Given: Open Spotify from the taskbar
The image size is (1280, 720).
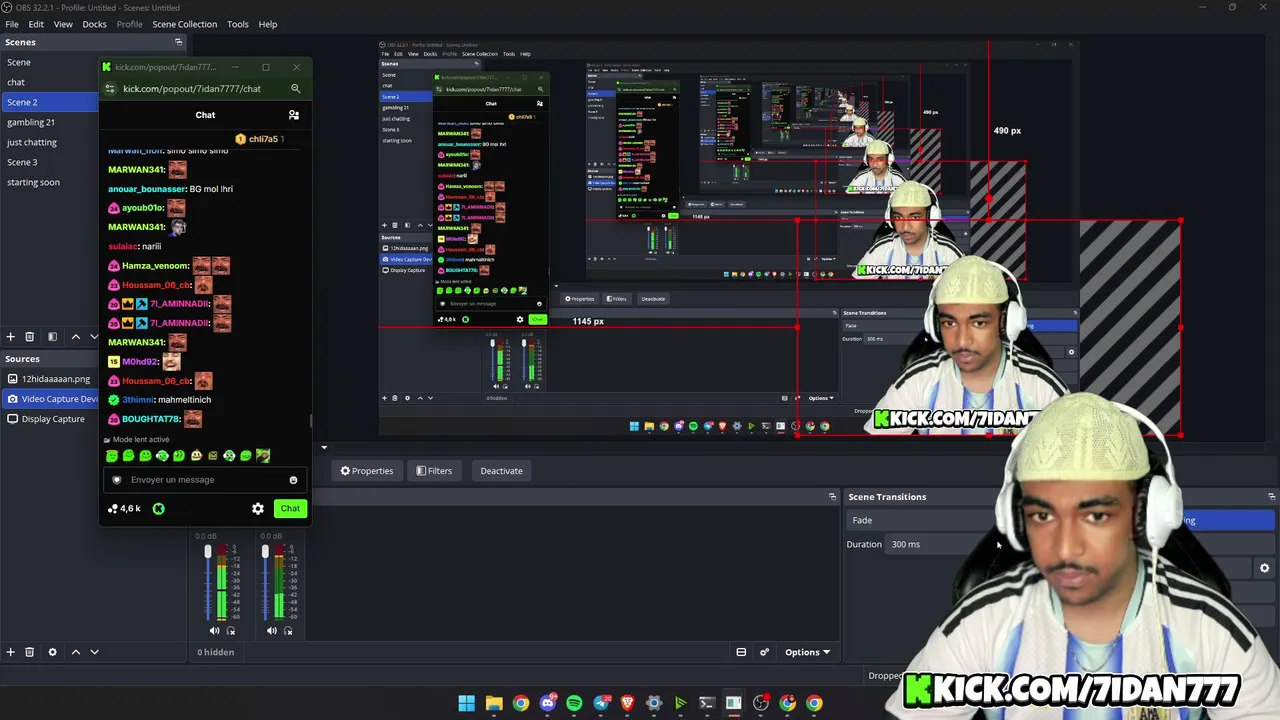Looking at the screenshot, I should point(574,703).
